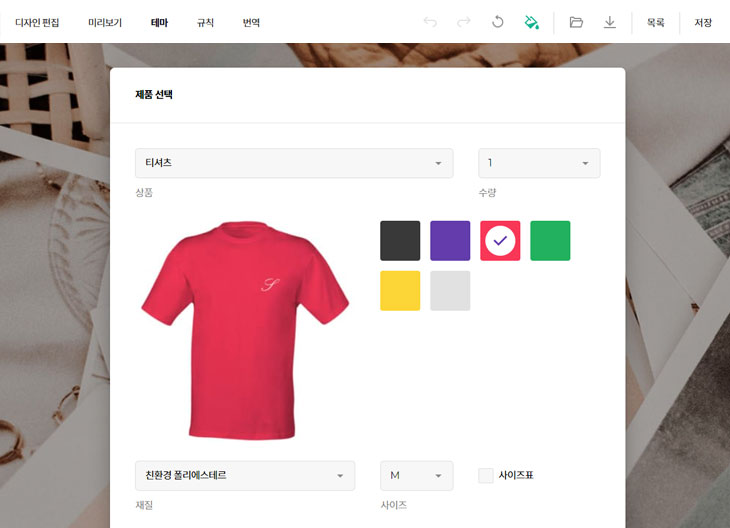Open the 친환경 폴리에스테르 material dropdown
730x528 pixels.
pyautogui.click(x=245, y=475)
